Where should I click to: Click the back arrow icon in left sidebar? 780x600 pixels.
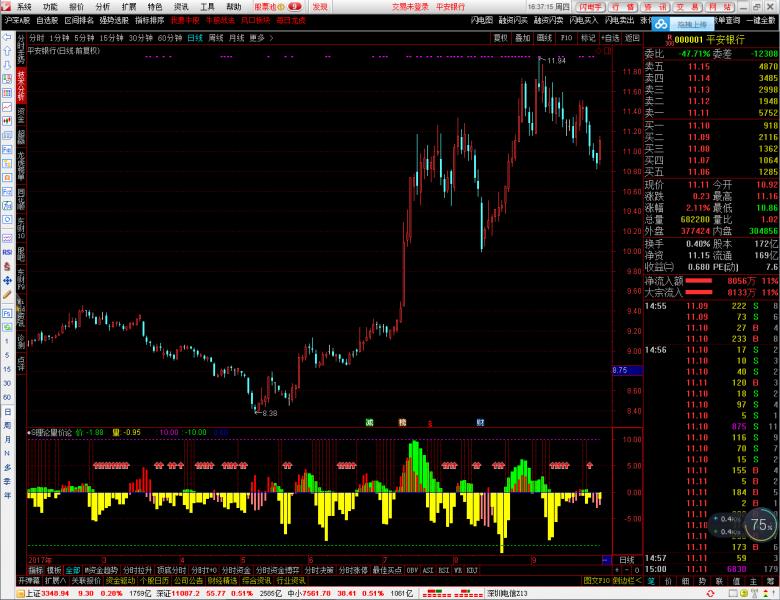pos(7,37)
